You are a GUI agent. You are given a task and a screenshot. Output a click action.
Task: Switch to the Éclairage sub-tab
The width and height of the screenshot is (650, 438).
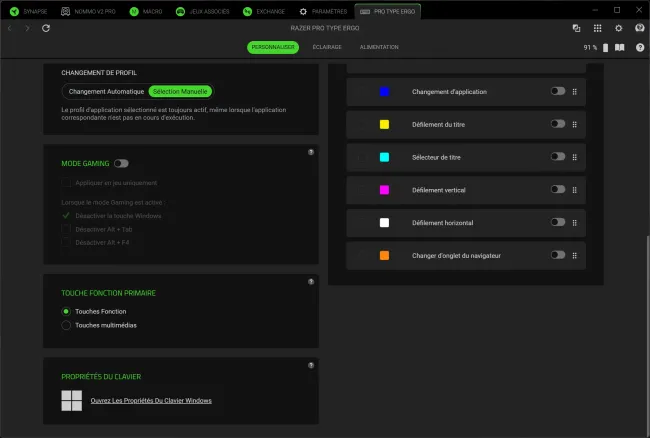327,47
